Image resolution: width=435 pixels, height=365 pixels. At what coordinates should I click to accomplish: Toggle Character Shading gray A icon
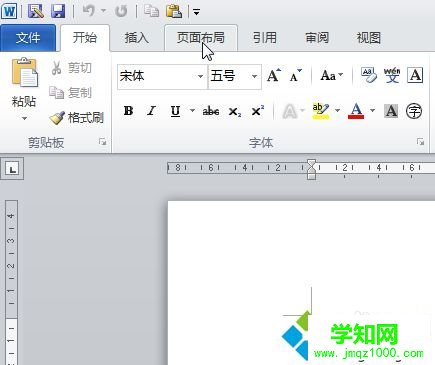(x=391, y=111)
